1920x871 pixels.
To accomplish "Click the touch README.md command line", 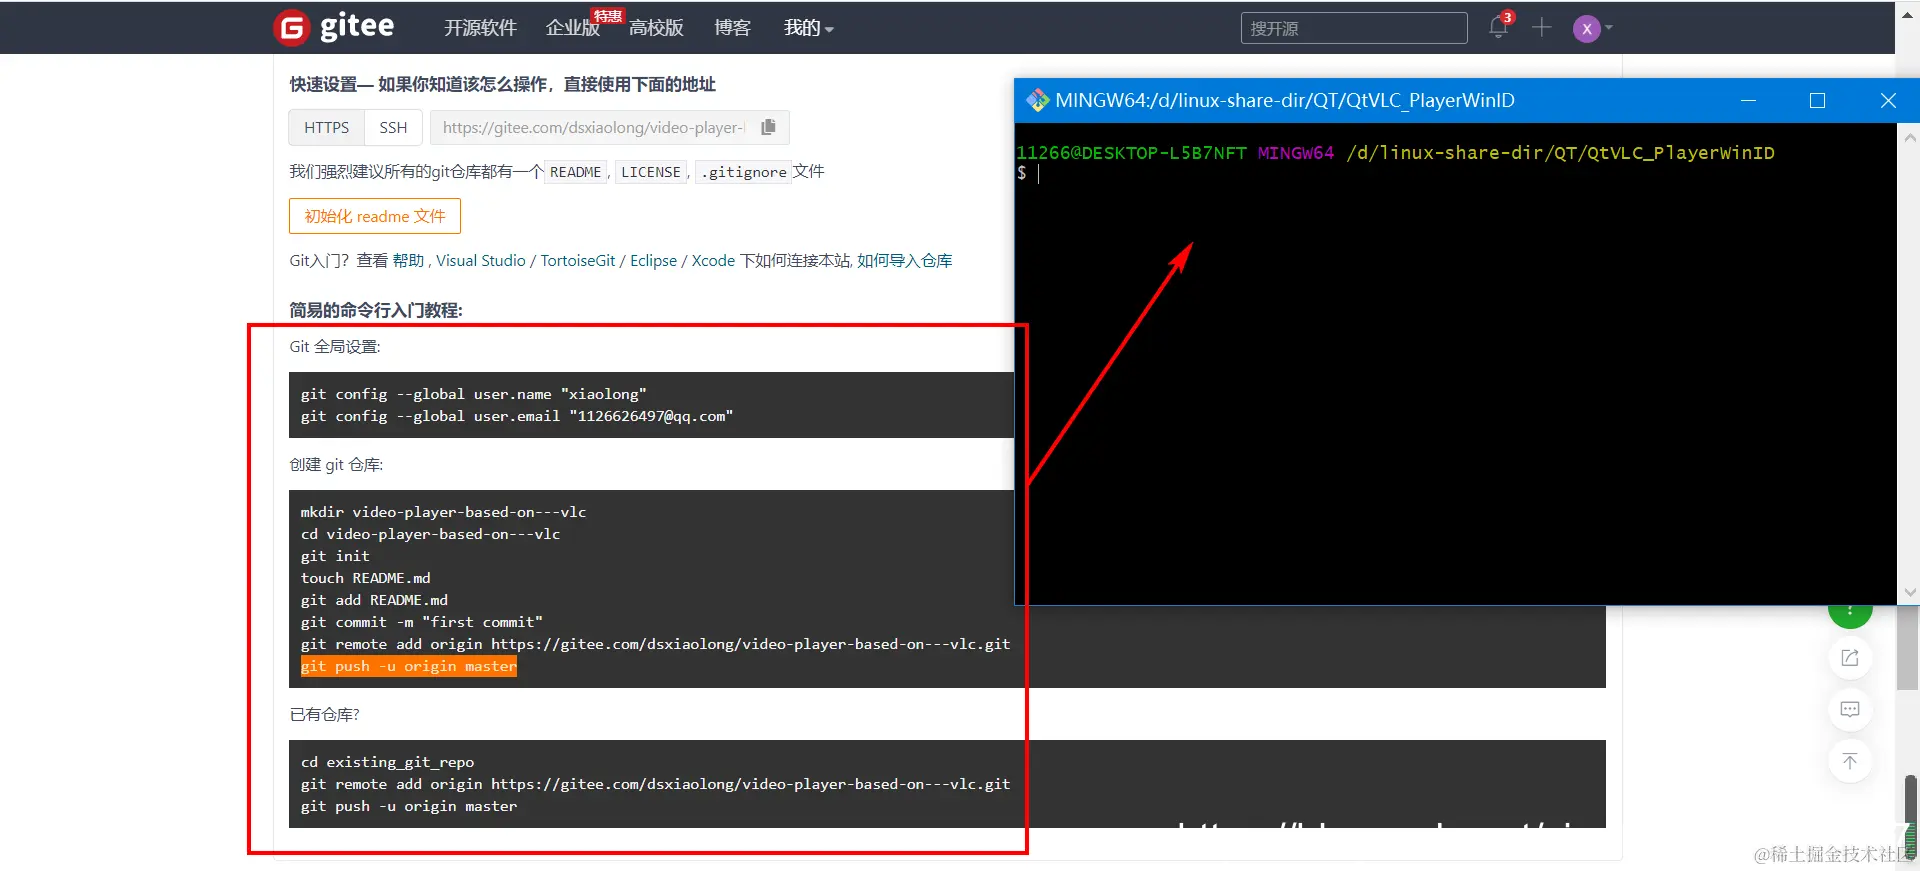I will pos(365,578).
